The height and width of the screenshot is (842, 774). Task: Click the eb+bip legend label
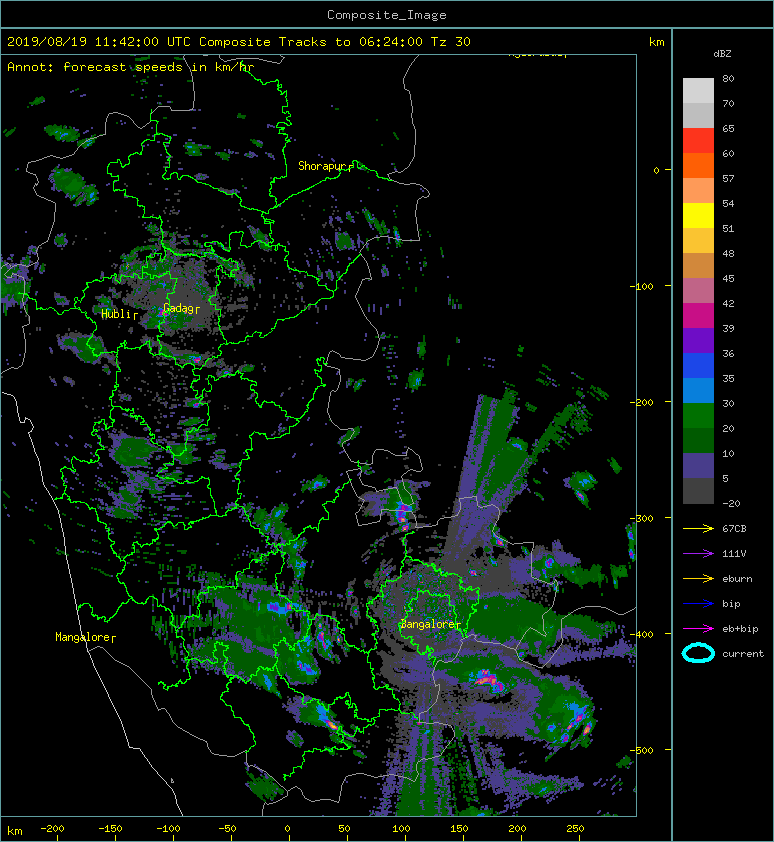click(x=740, y=629)
